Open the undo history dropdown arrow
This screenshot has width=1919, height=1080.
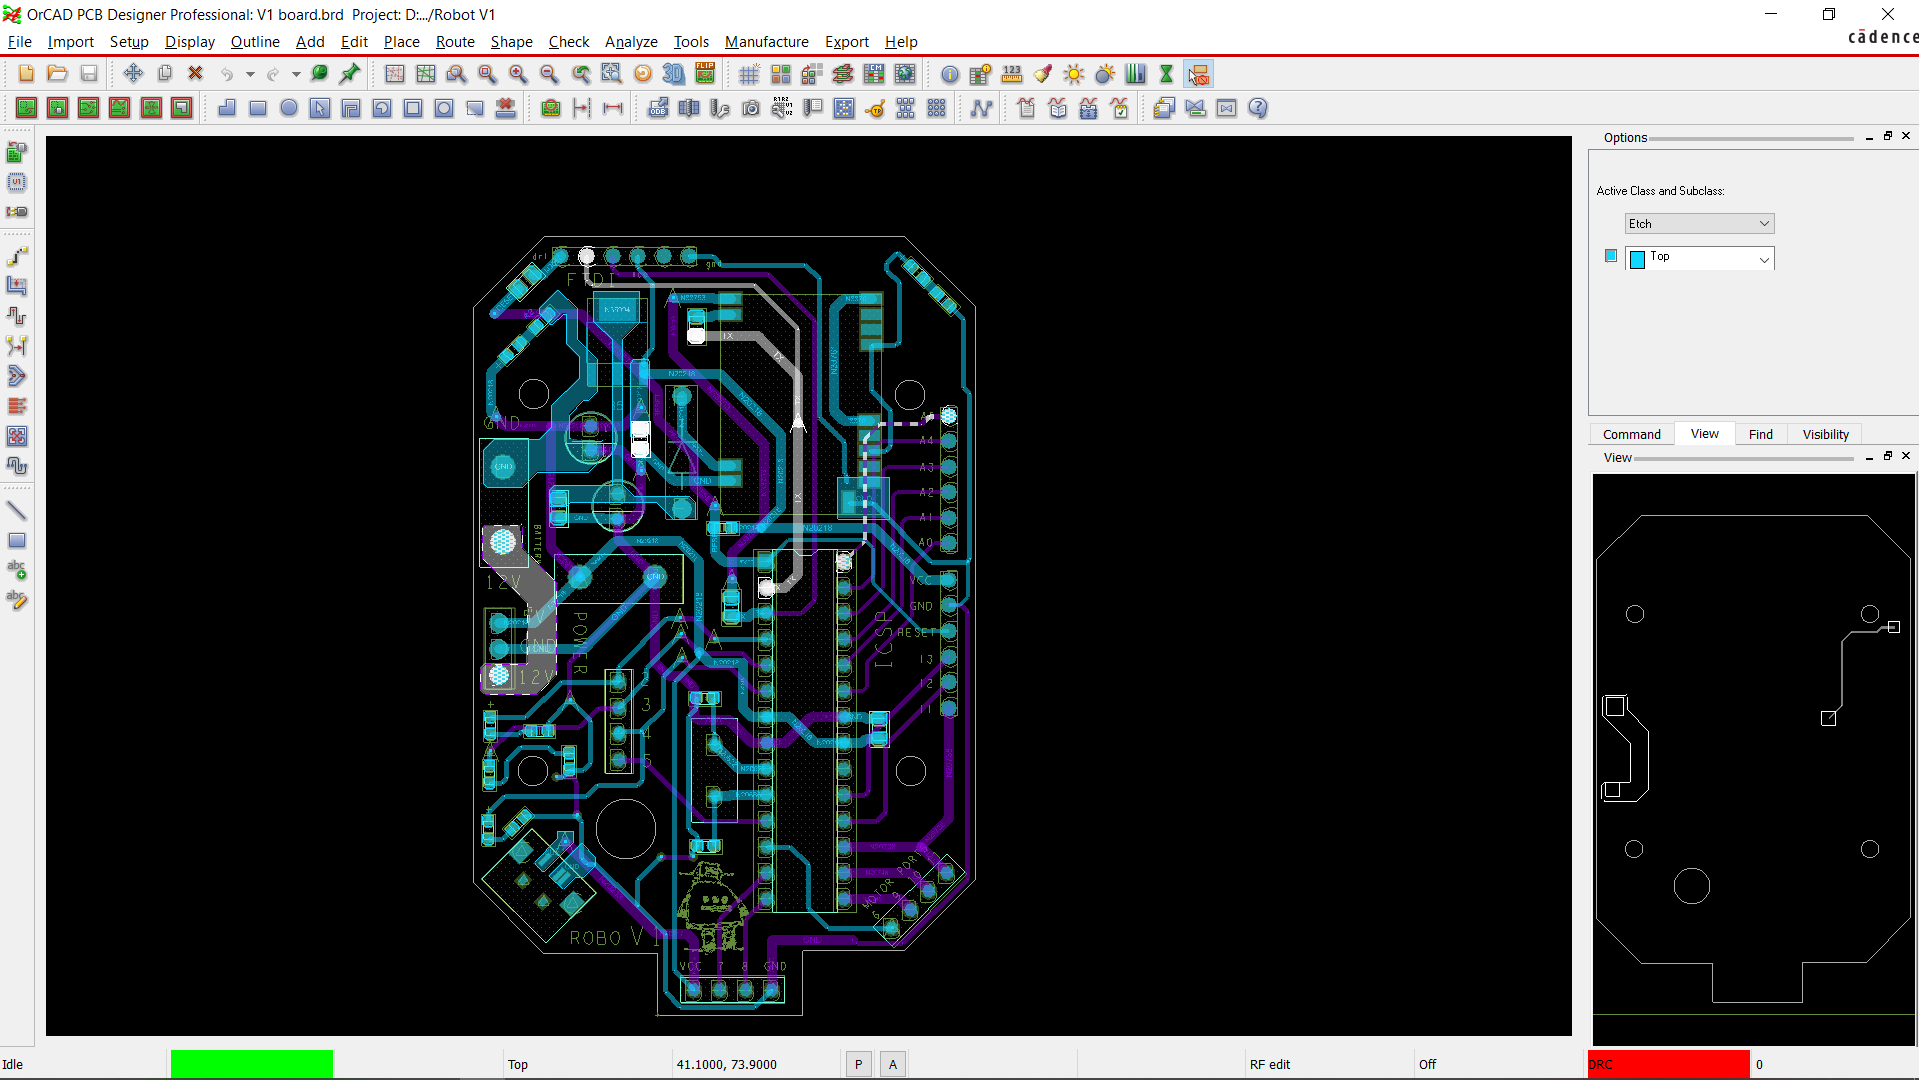pos(250,74)
